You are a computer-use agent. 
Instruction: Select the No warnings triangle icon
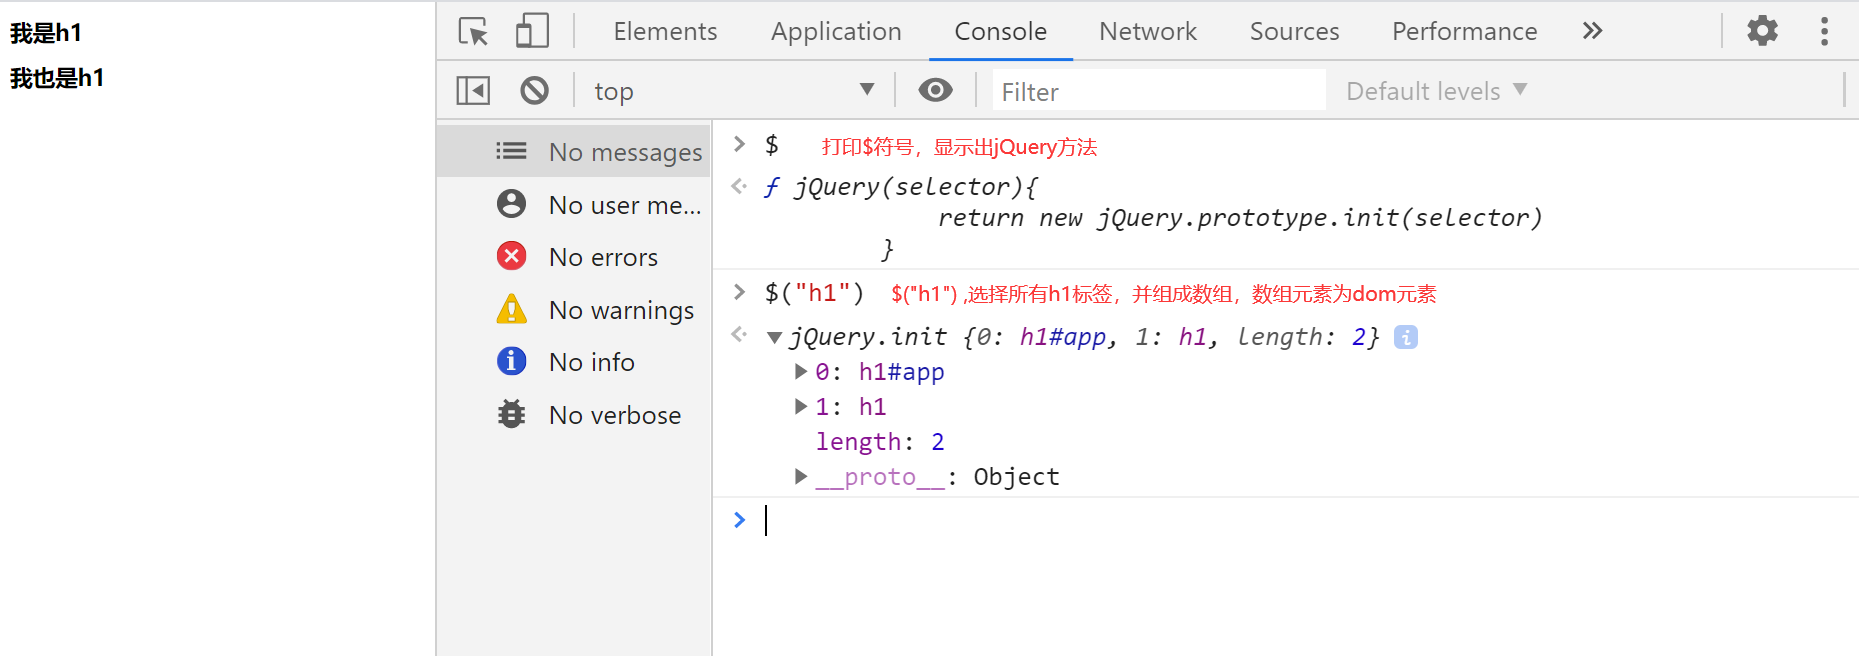[x=511, y=309]
